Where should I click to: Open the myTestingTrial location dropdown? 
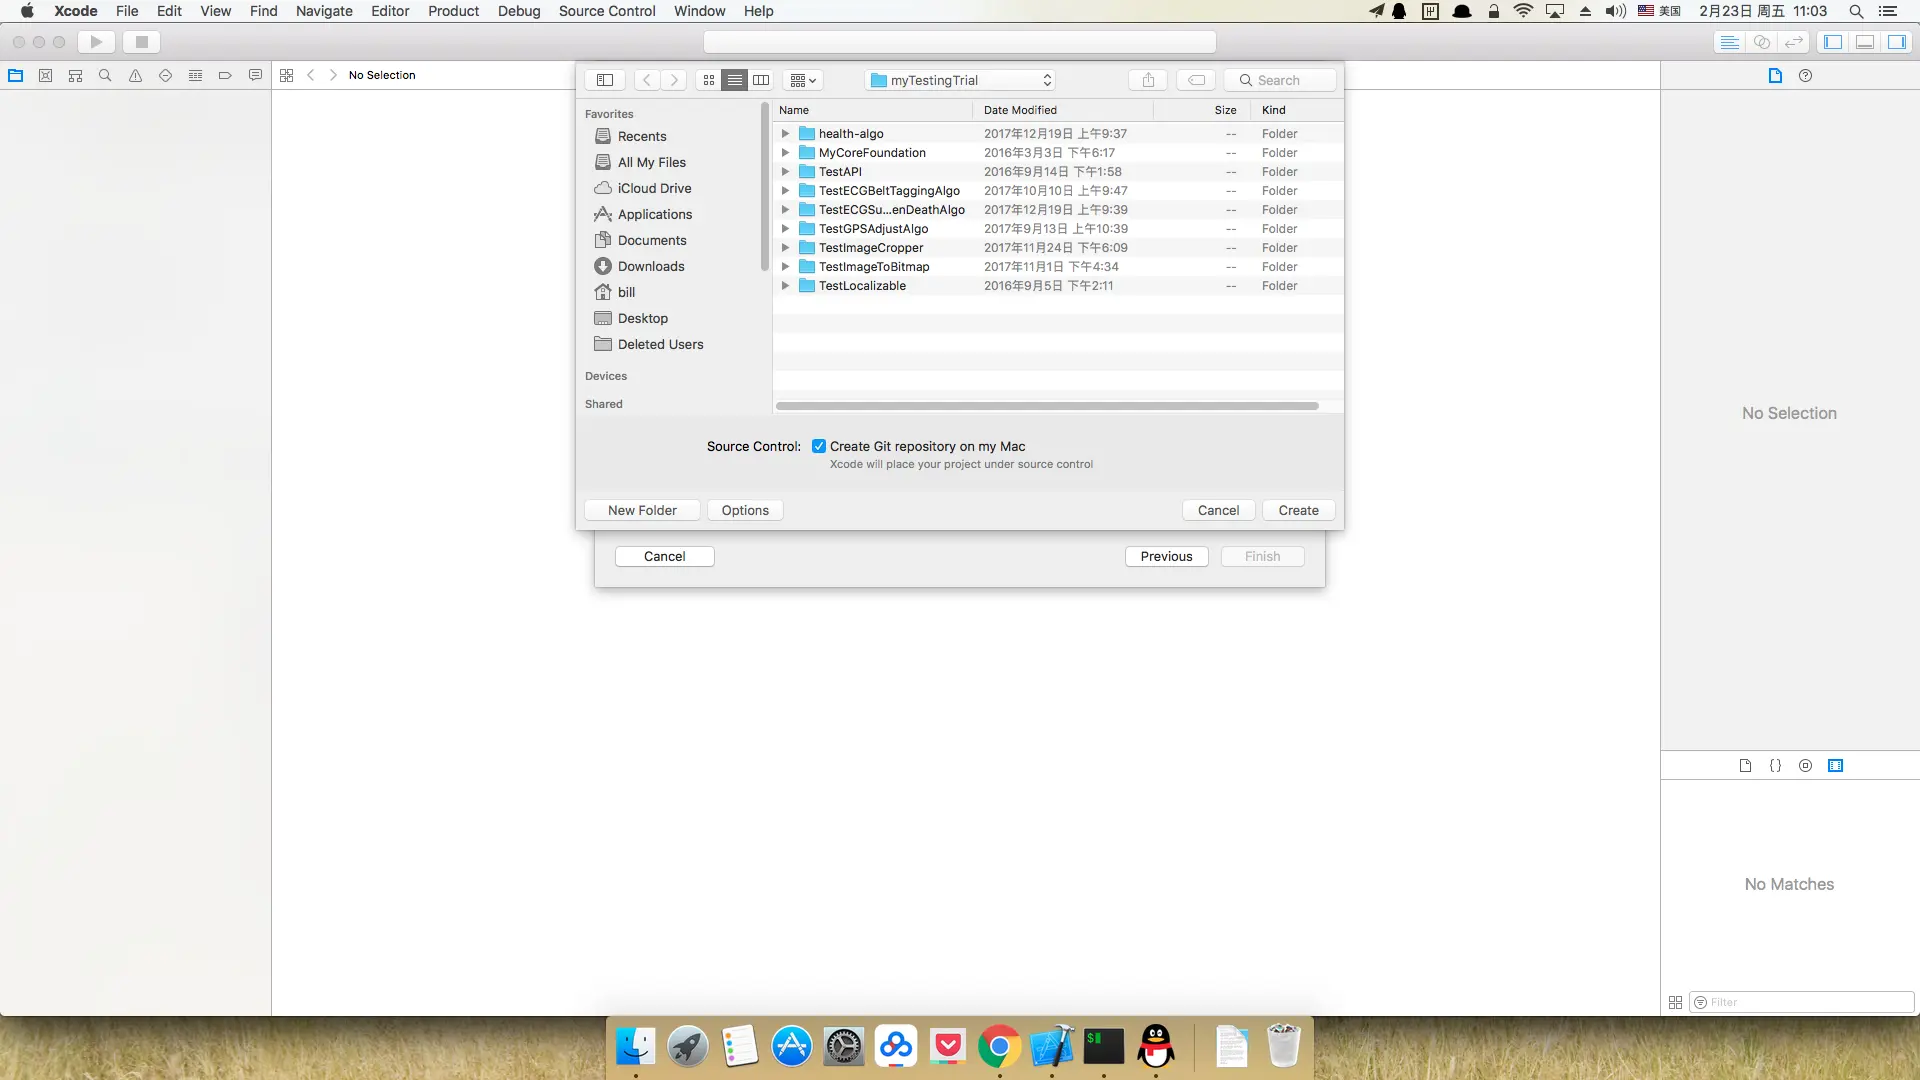pyautogui.click(x=960, y=80)
